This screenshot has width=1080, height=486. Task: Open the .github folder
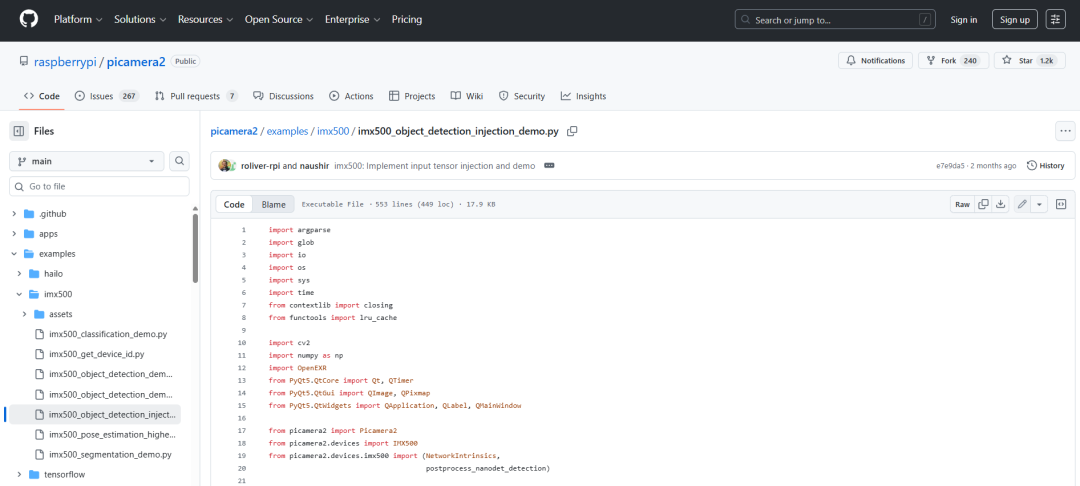tap(52, 214)
